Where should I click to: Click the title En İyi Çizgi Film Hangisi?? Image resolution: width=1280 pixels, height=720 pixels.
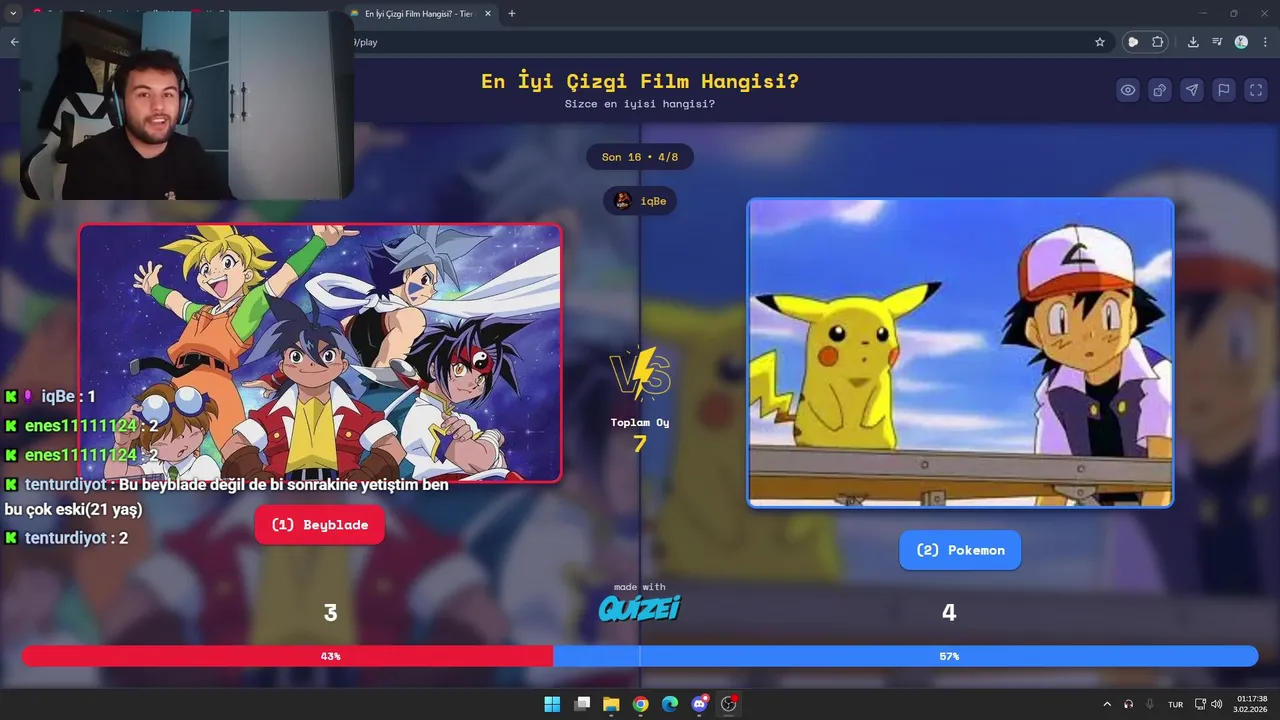coord(640,81)
